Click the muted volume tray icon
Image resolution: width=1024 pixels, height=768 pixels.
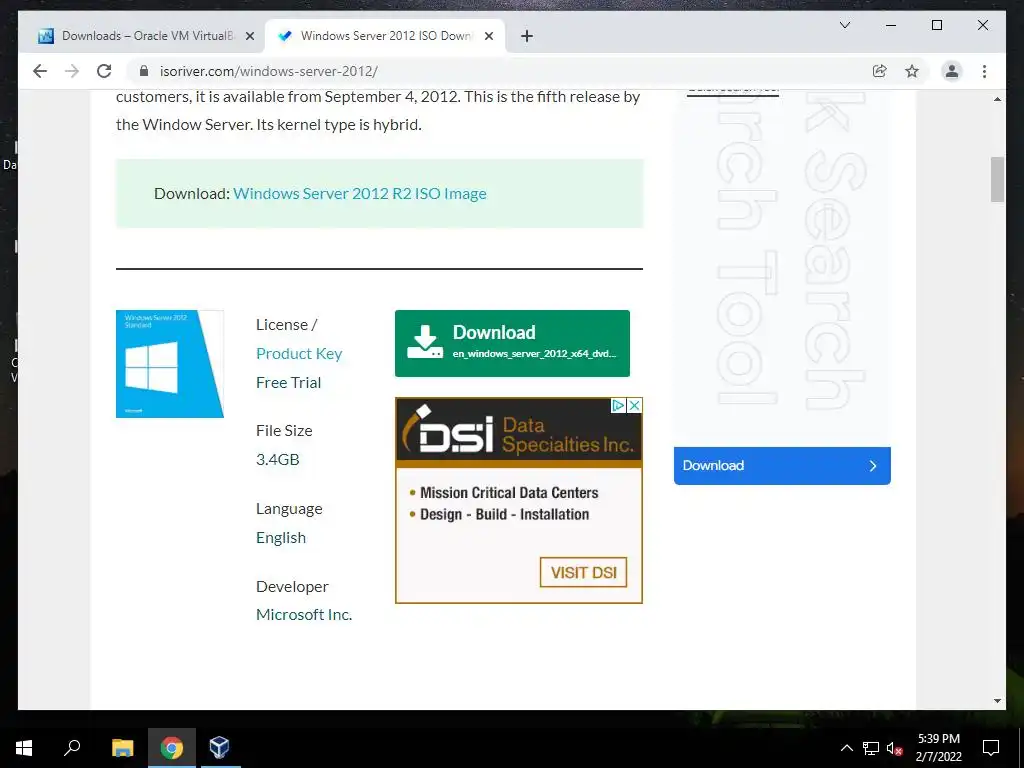tap(895, 748)
